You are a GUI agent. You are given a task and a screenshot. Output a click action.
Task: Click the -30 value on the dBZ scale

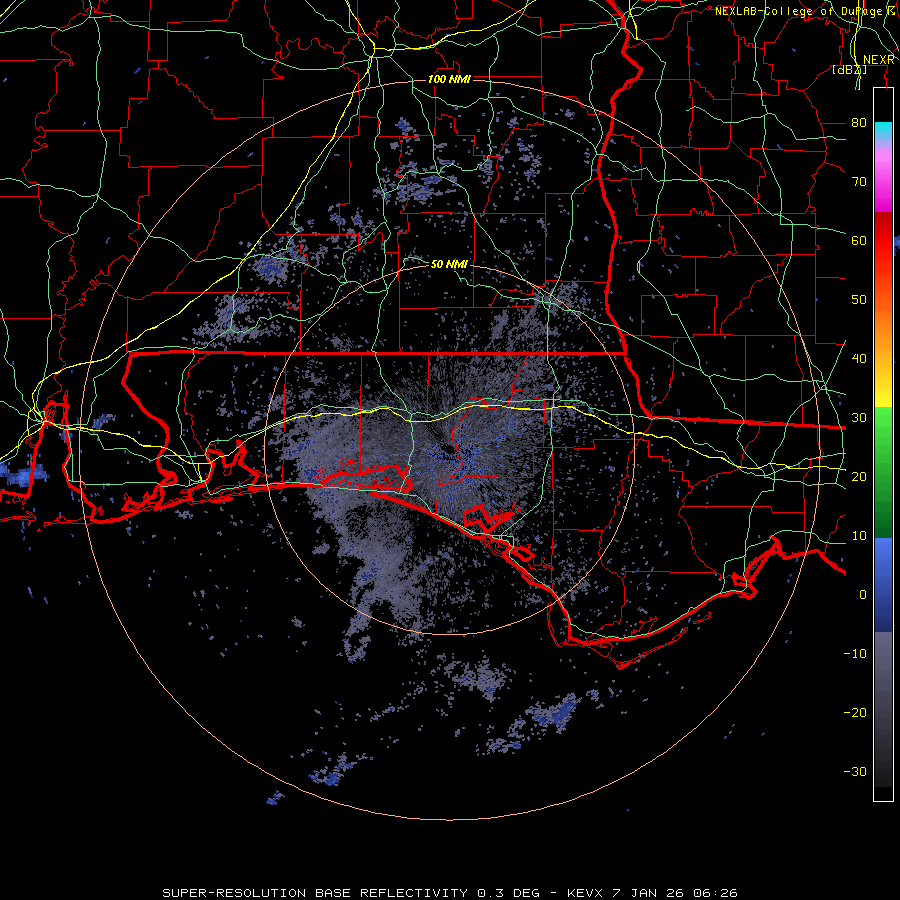855,771
